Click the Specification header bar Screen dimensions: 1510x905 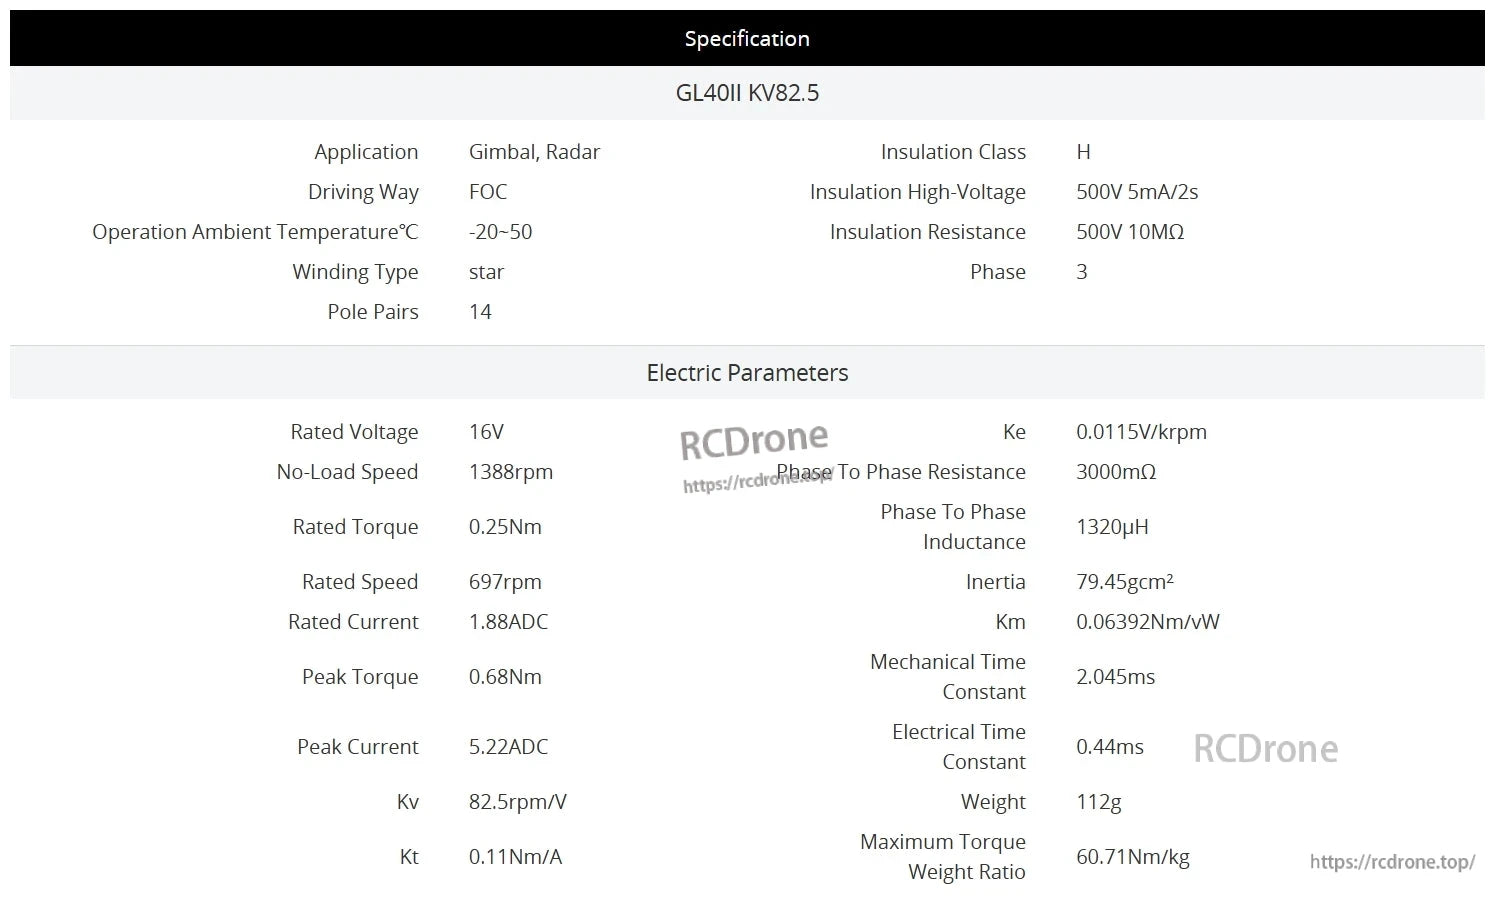(x=747, y=39)
